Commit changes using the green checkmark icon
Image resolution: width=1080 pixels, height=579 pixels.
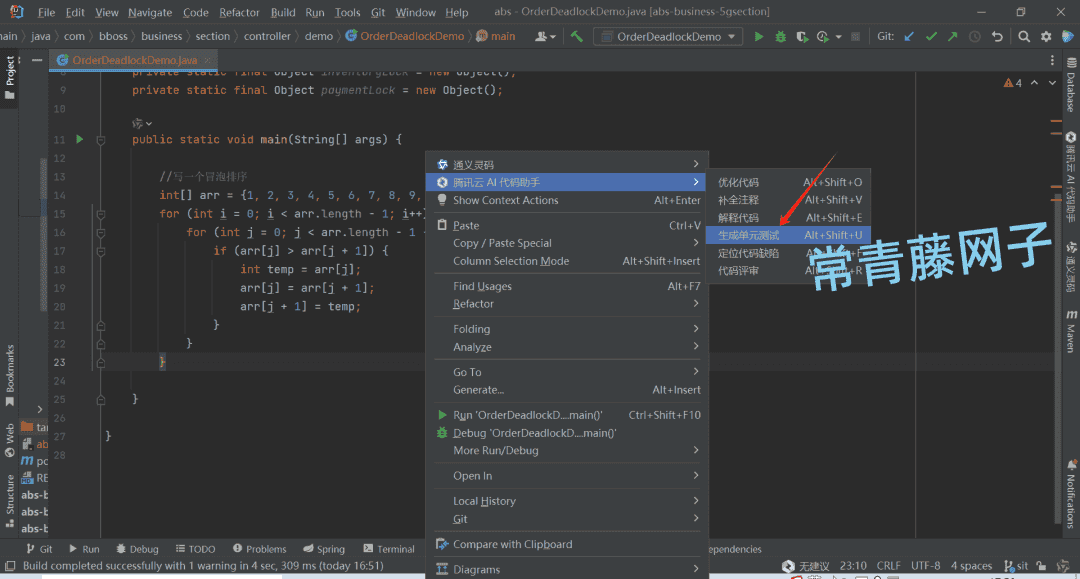pyautogui.click(x=931, y=36)
